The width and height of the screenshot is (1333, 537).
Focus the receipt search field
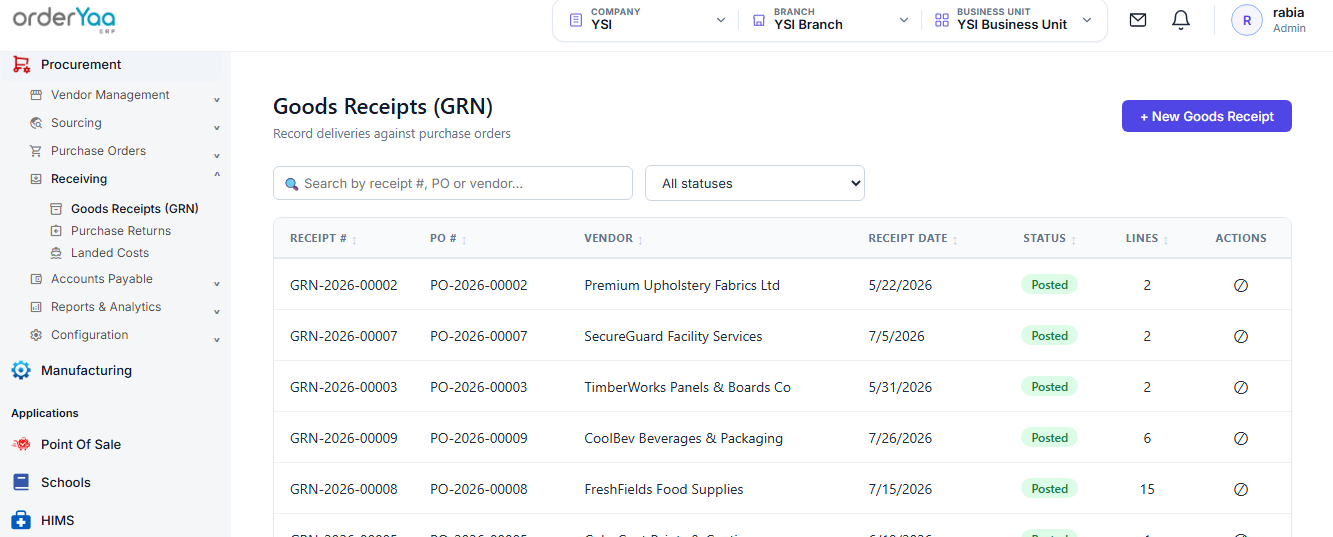coord(453,183)
